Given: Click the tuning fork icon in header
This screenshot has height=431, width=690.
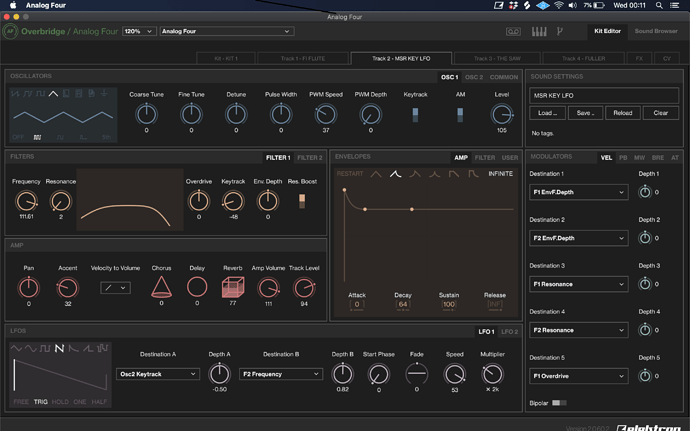Looking at the screenshot, I should tap(559, 31).
